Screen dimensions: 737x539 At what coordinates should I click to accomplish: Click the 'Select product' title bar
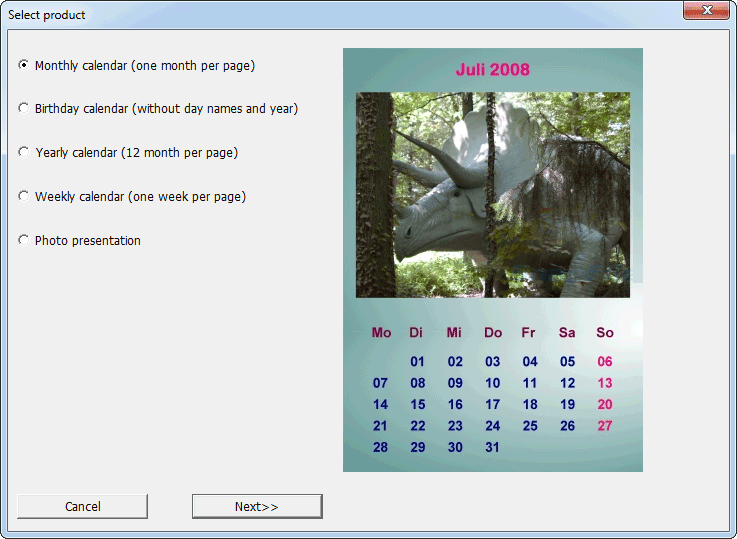300,14
